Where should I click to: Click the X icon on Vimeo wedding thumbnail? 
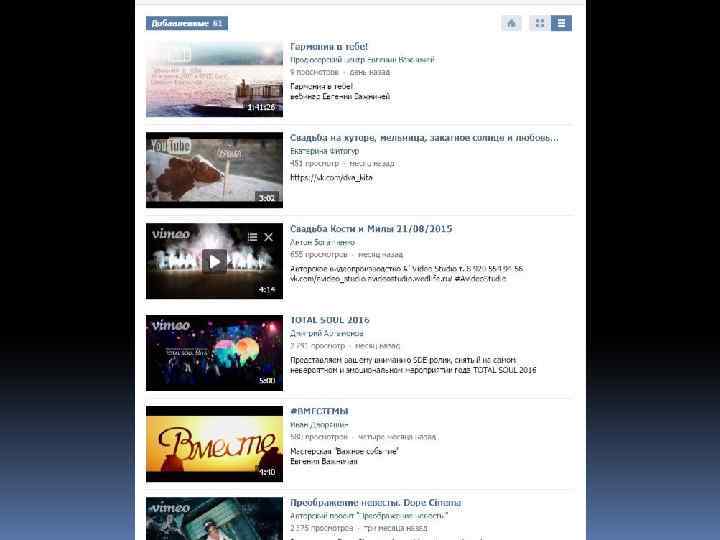tap(269, 237)
